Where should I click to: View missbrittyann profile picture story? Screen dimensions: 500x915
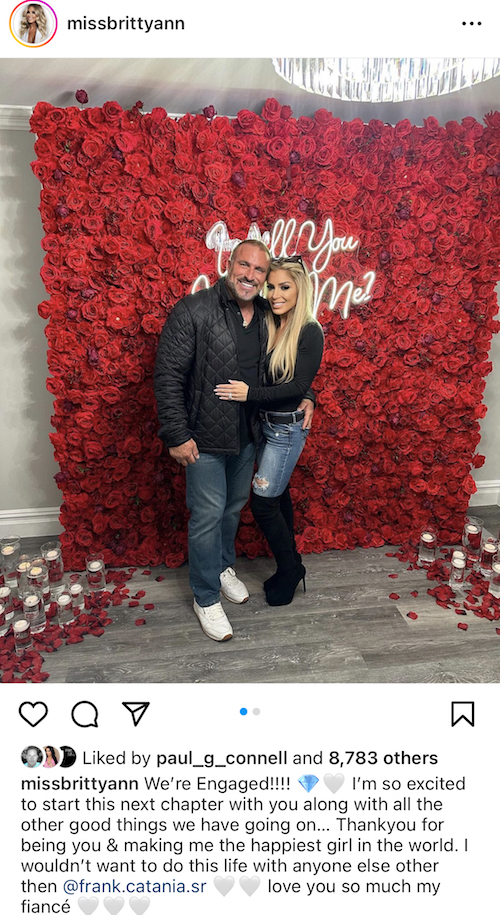pyautogui.click(x=33, y=24)
